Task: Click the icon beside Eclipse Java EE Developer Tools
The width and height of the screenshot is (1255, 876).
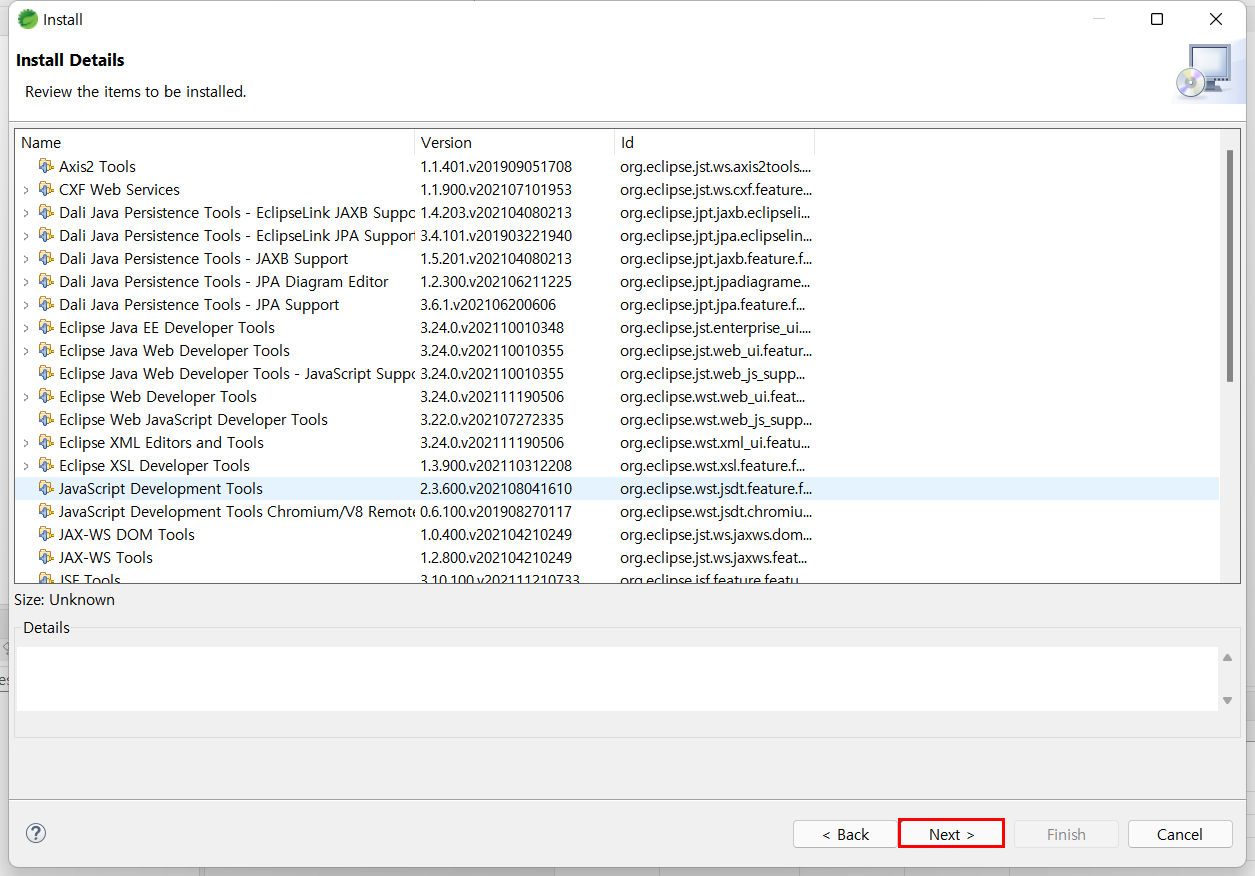Action: [46, 327]
